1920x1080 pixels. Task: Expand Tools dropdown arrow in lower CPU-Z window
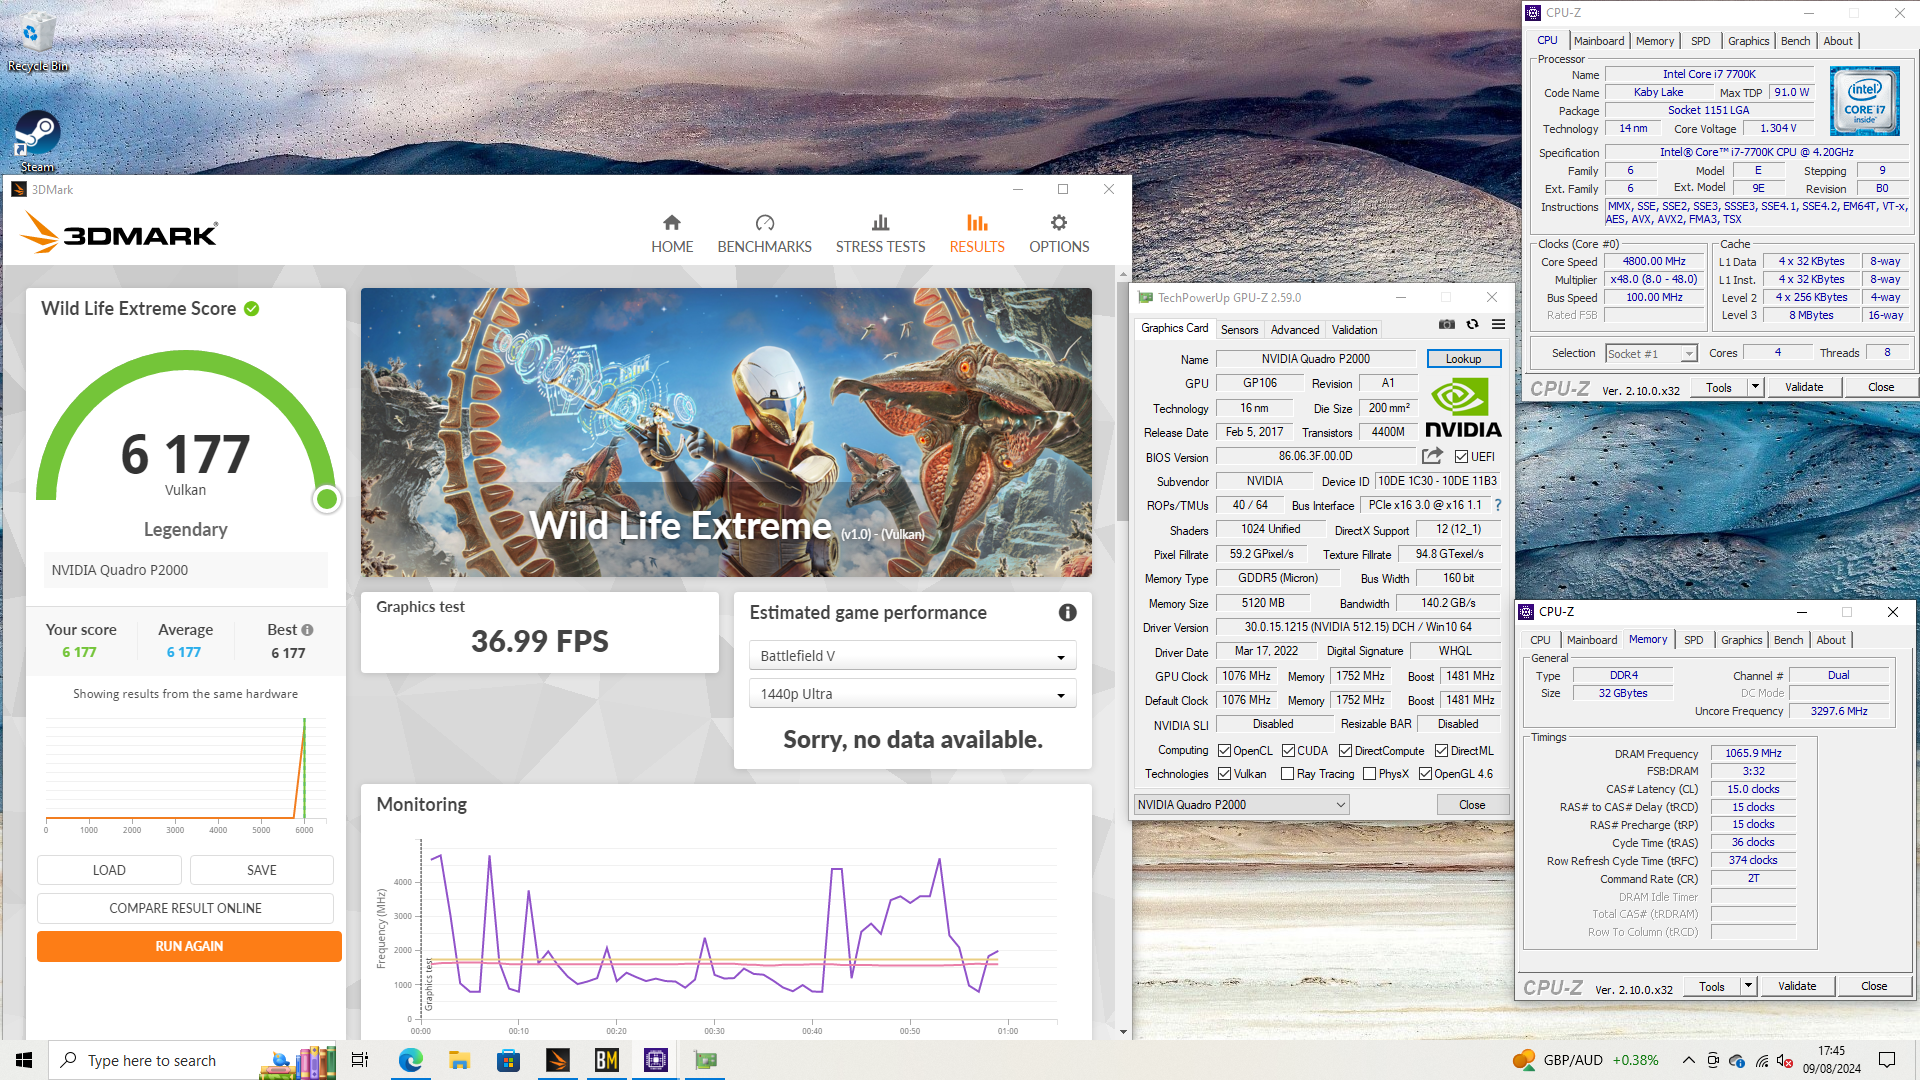point(1747,986)
